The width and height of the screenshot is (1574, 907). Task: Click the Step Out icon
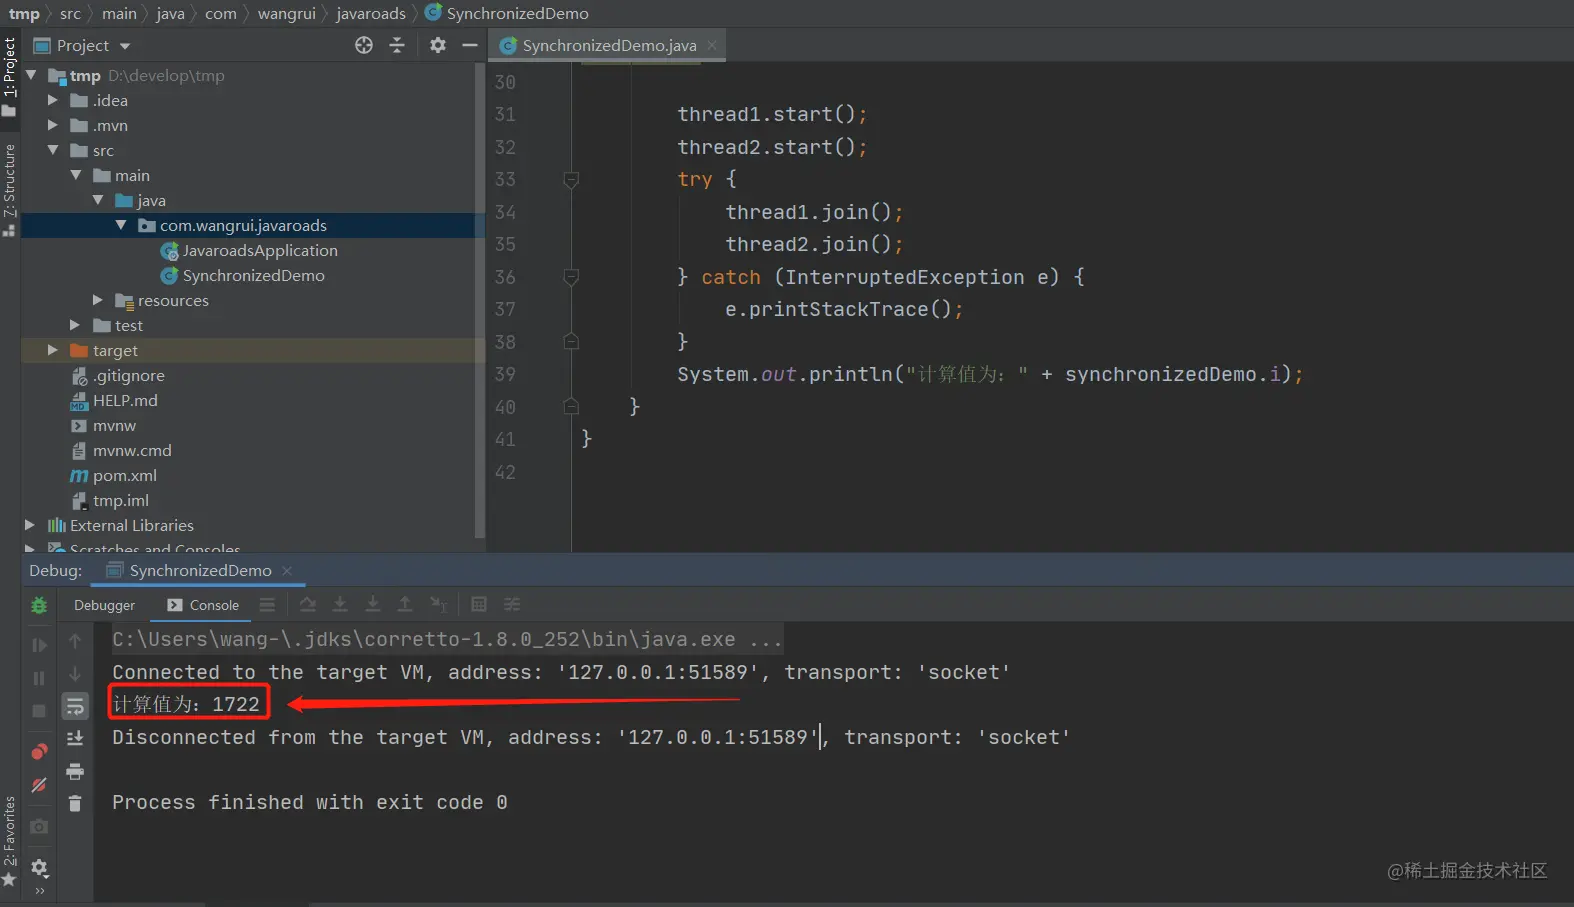click(405, 604)
